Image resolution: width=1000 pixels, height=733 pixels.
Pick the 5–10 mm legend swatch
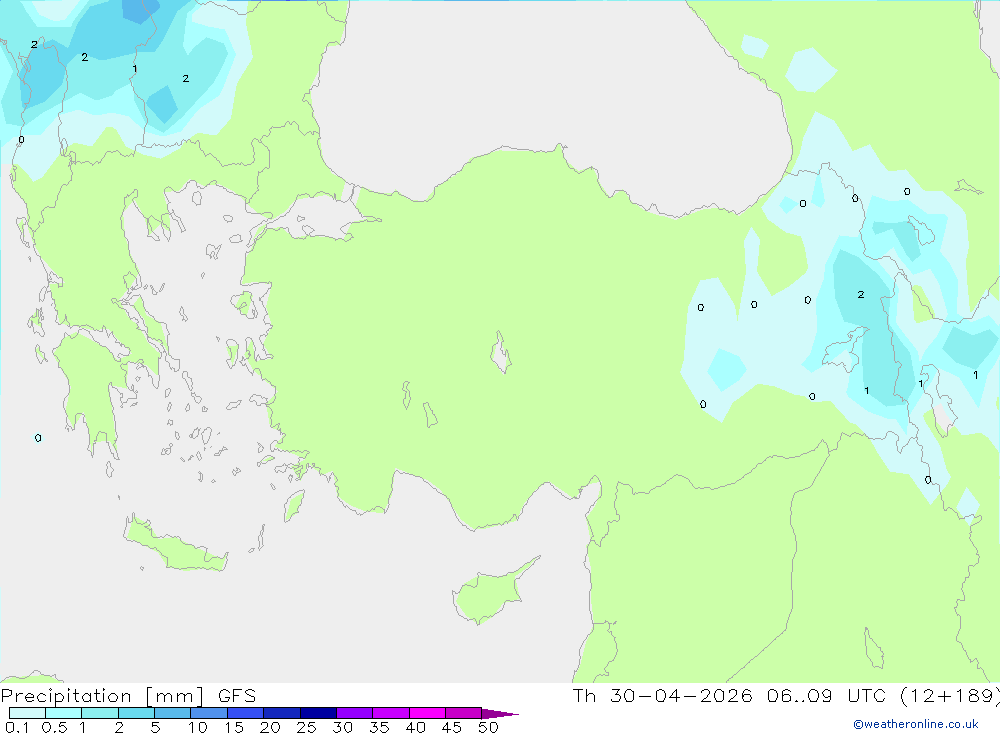point(173,713)
